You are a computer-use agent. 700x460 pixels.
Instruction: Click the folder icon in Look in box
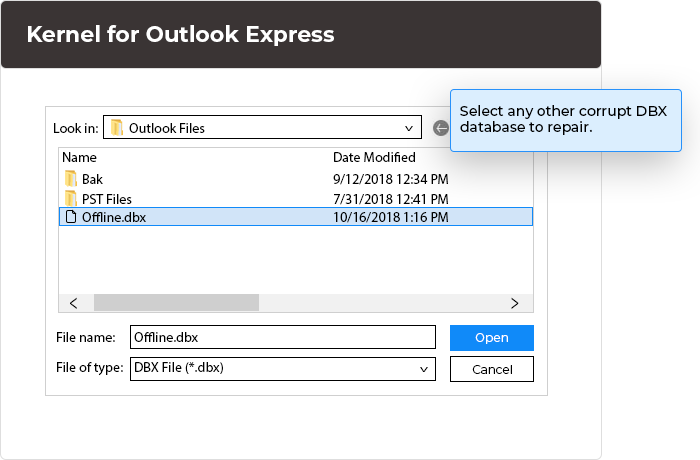point(117,128)
